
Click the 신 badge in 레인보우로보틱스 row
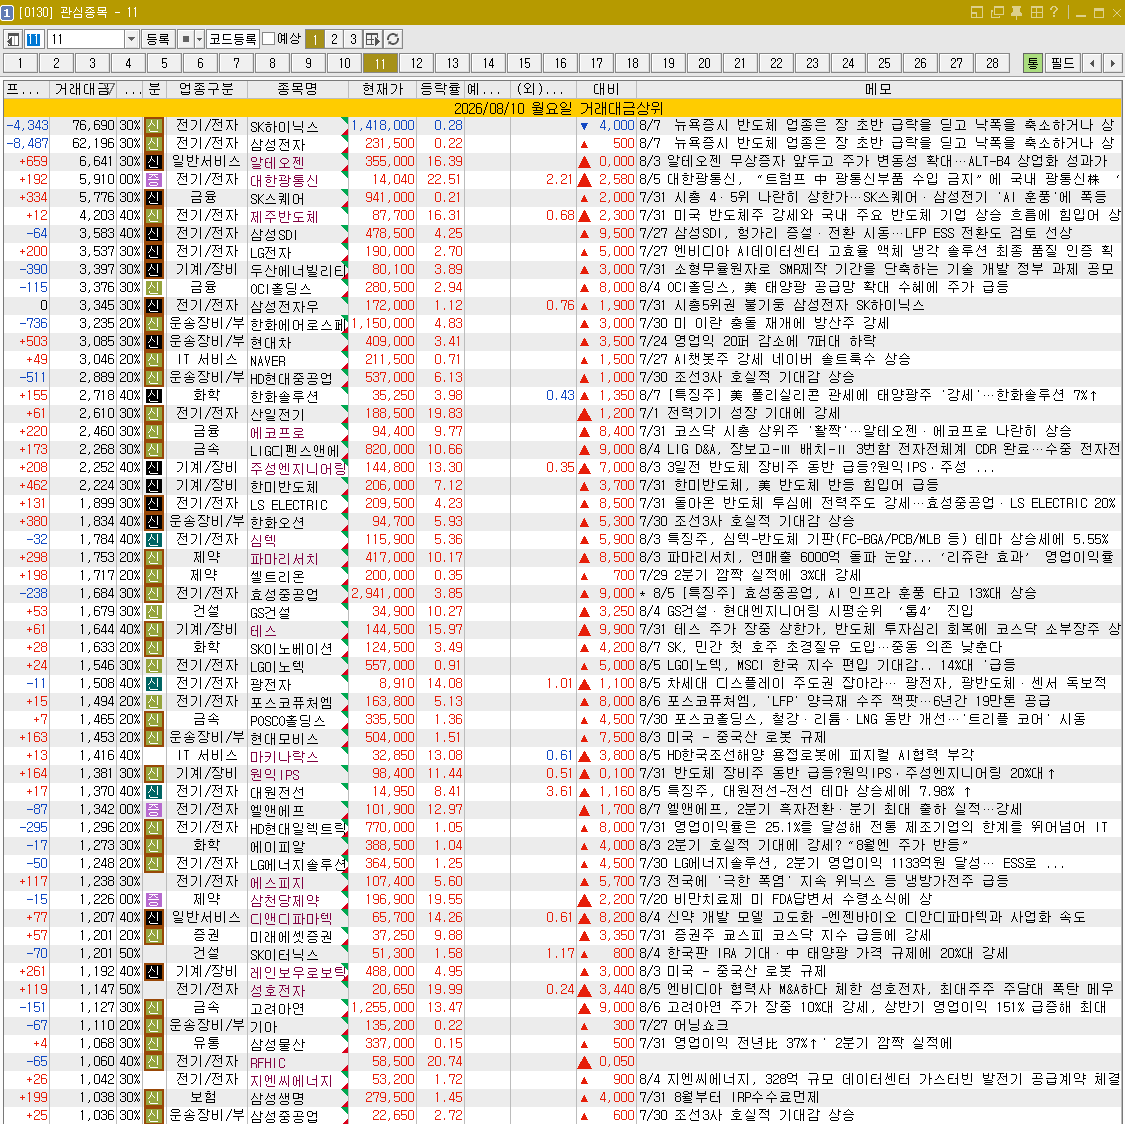(x=154, y=971)
